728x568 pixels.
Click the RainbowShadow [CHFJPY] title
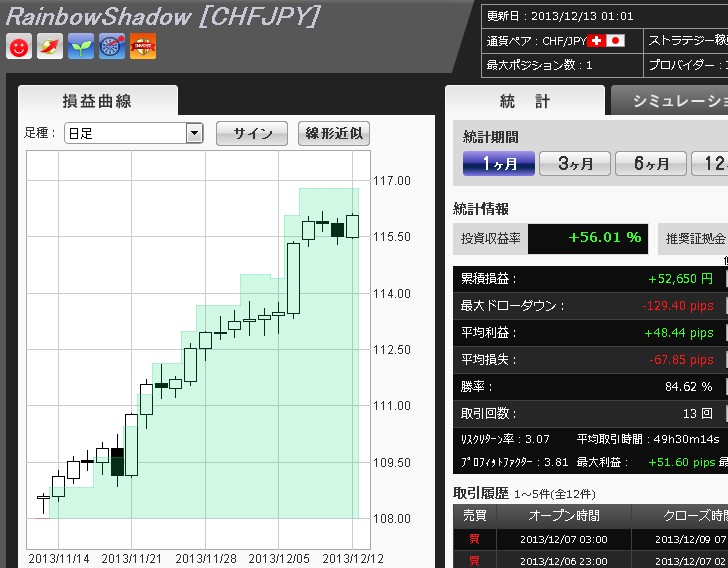[x=163, y=17]
